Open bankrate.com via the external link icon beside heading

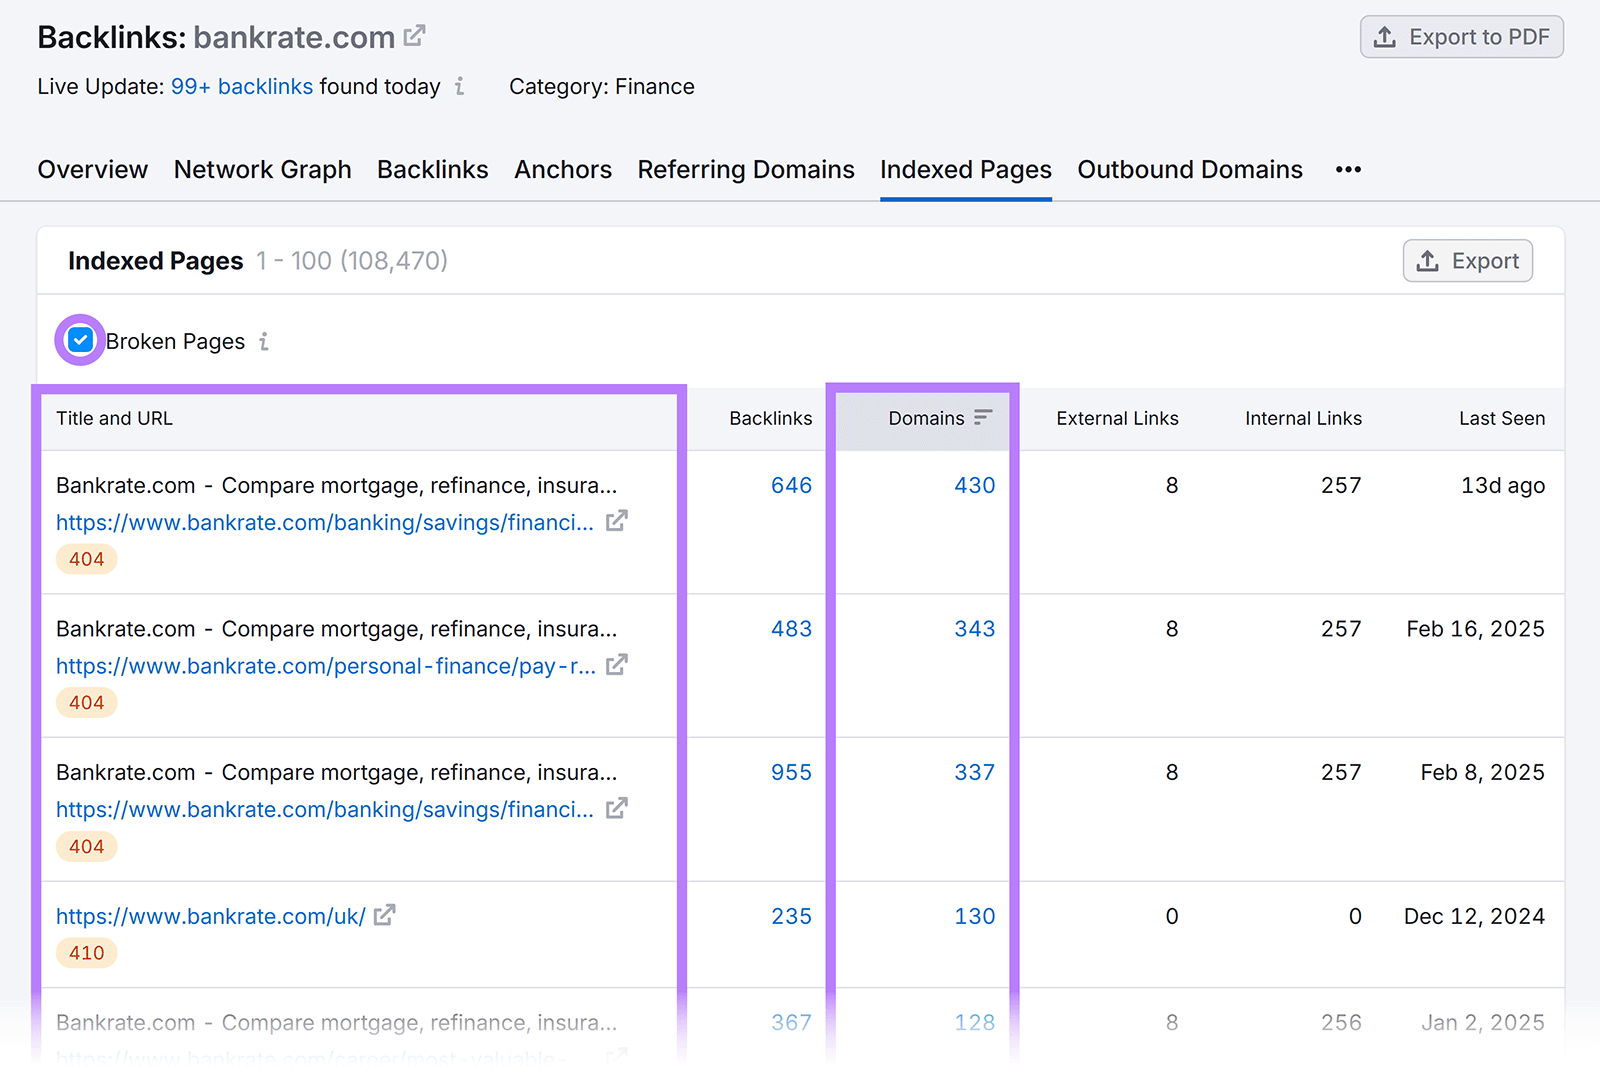(414, 34)
